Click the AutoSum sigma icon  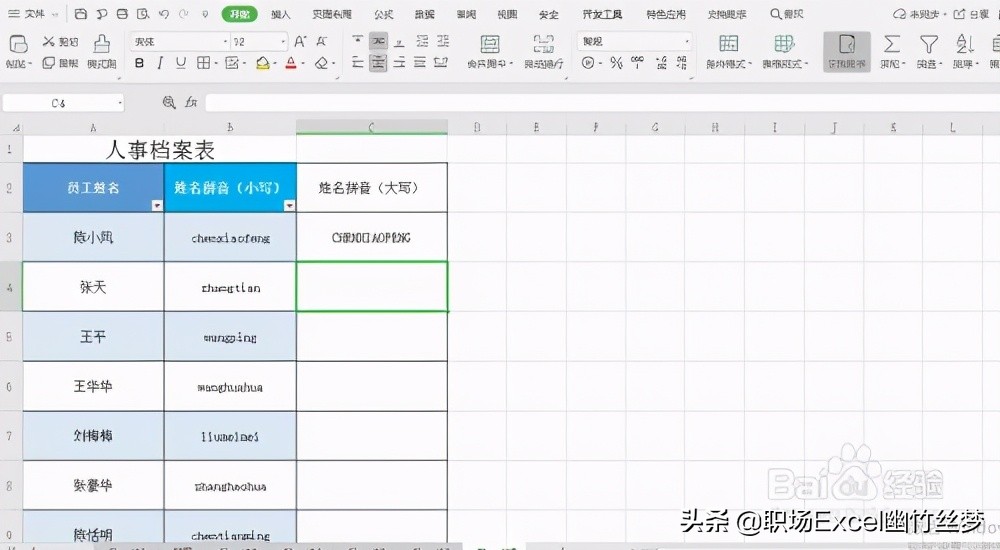892,44
